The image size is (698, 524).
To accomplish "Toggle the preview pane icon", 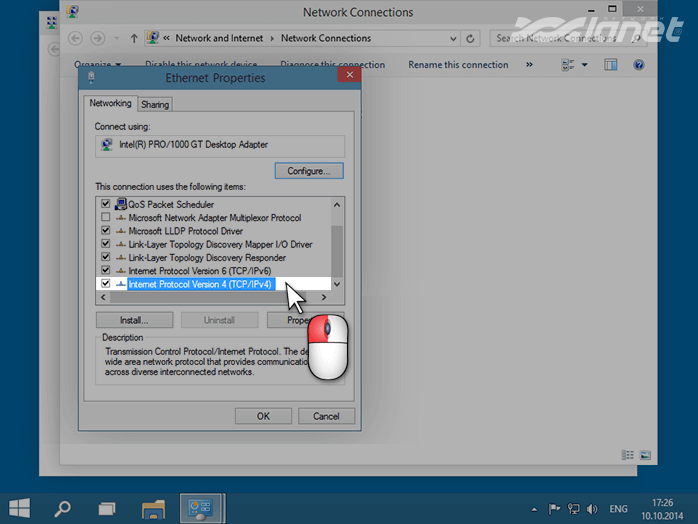I will point(610,65).
